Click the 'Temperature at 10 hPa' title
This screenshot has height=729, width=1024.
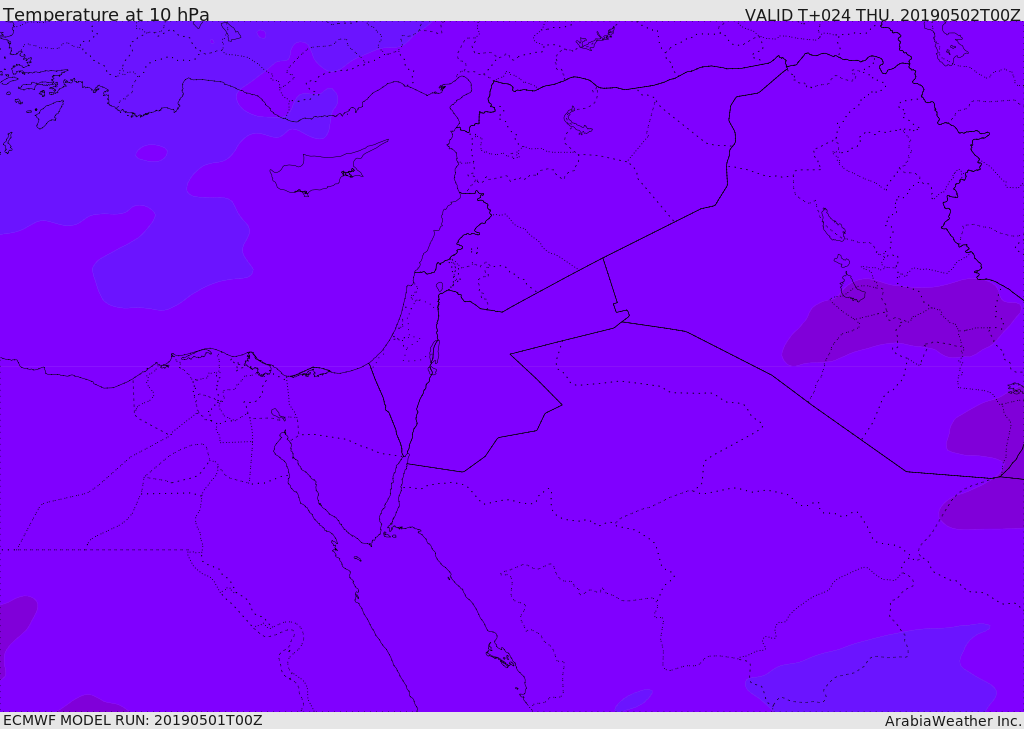106,14
